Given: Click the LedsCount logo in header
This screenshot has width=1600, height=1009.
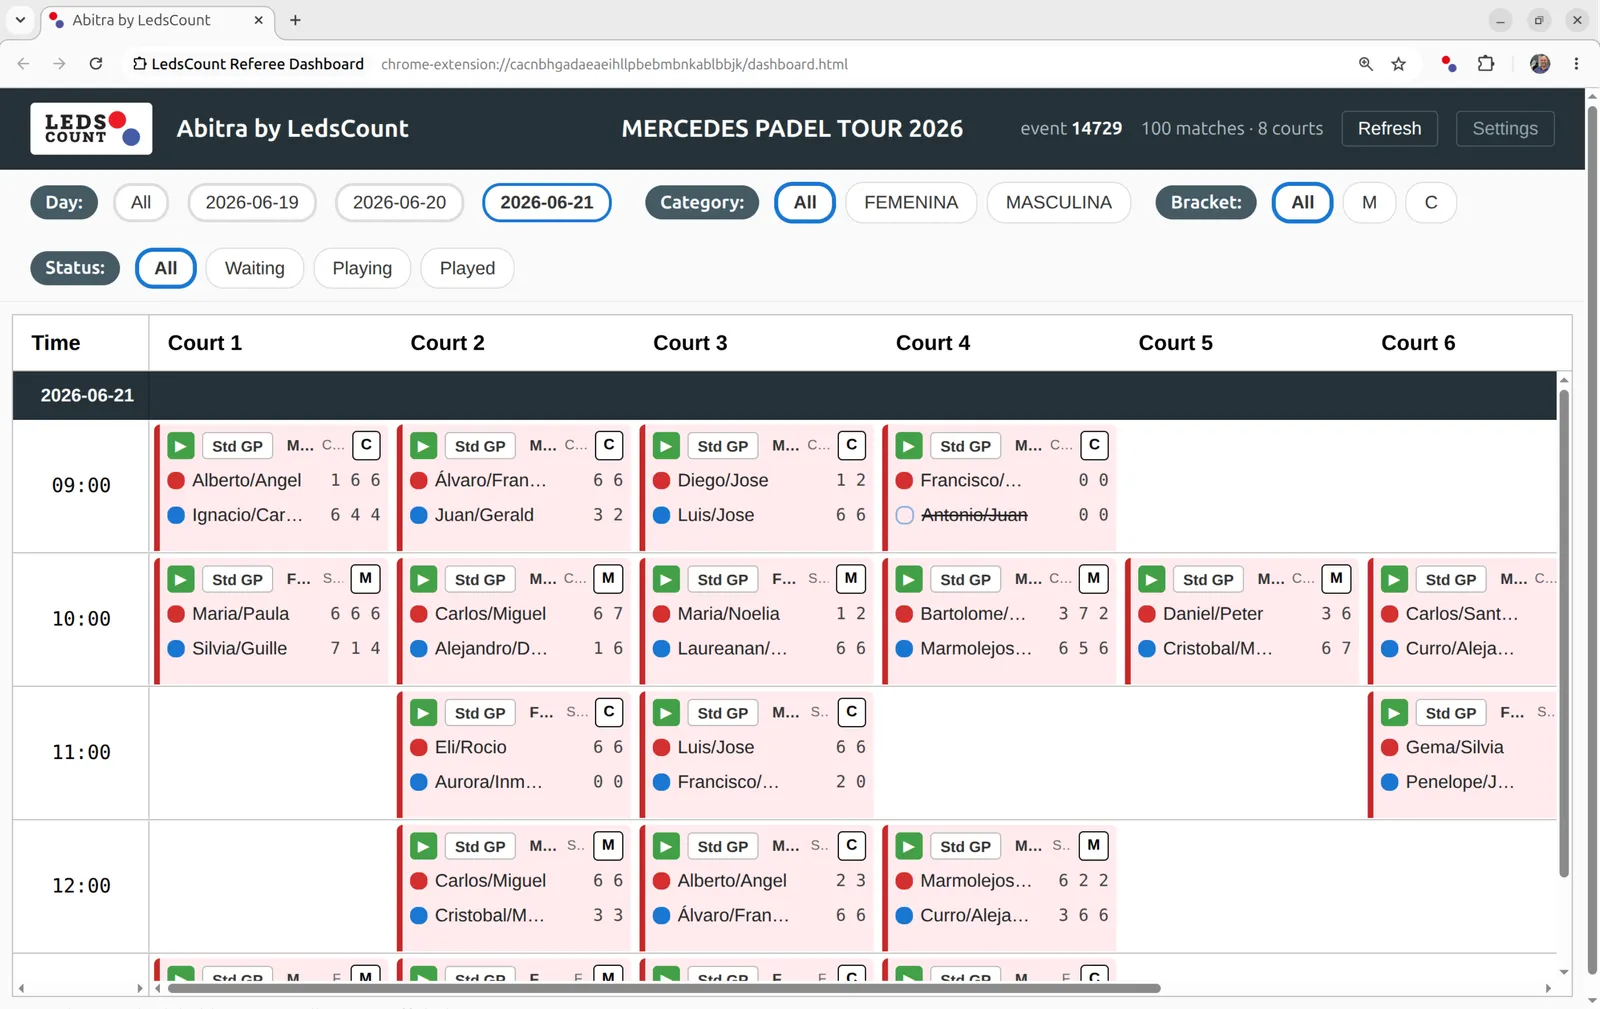Looking at the screenshot, I should [91, 128].
